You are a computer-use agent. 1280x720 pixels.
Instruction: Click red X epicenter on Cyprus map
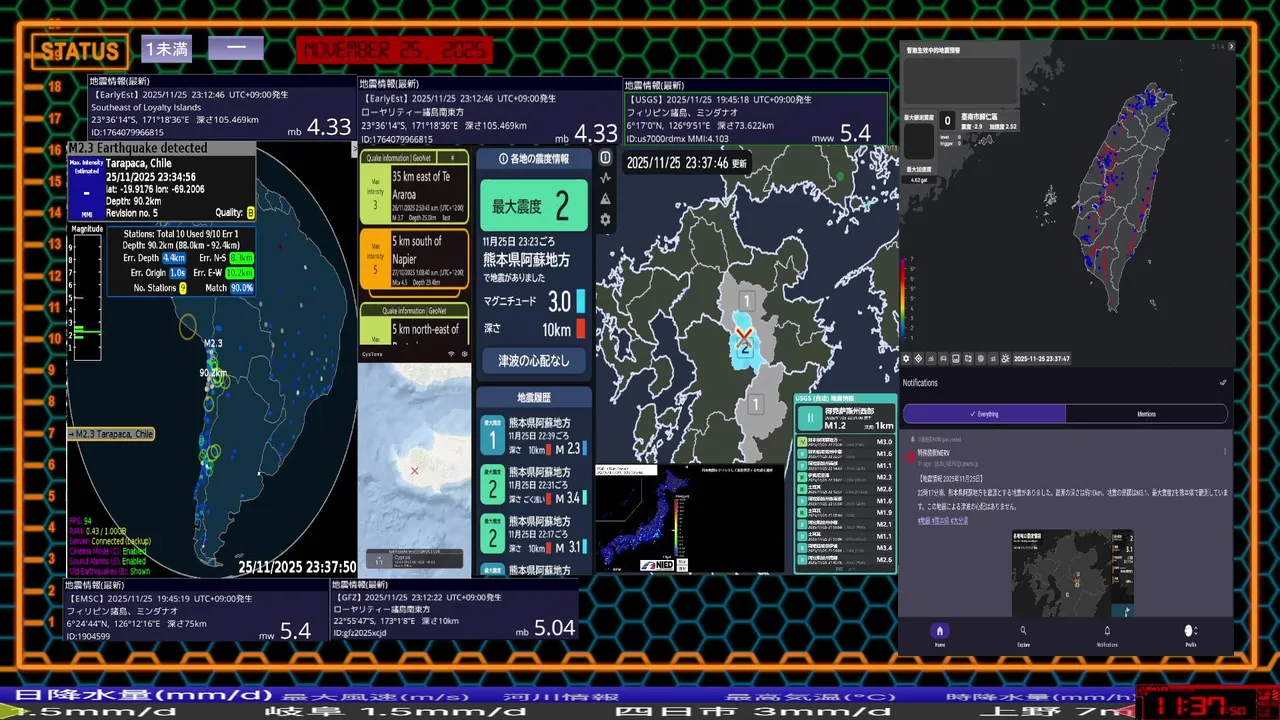coord(414,470)
